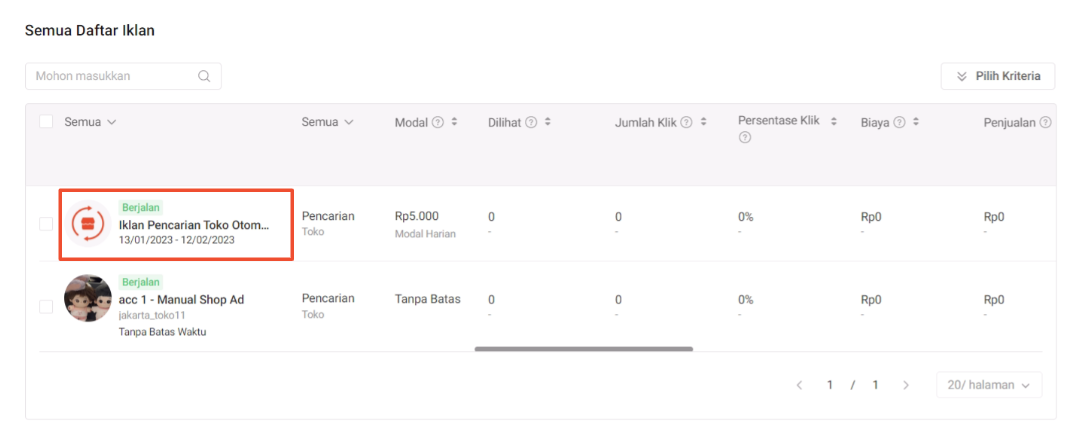Screen dimensions: 1078x435
Task: Open the Dilihat help question icon
Action: (x=531, y=122)
